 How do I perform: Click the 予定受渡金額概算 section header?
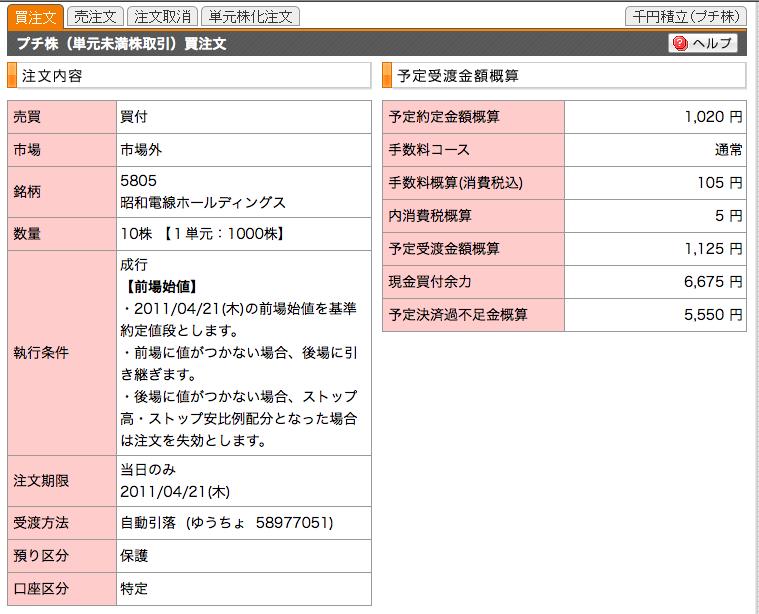tap(458, 76)
